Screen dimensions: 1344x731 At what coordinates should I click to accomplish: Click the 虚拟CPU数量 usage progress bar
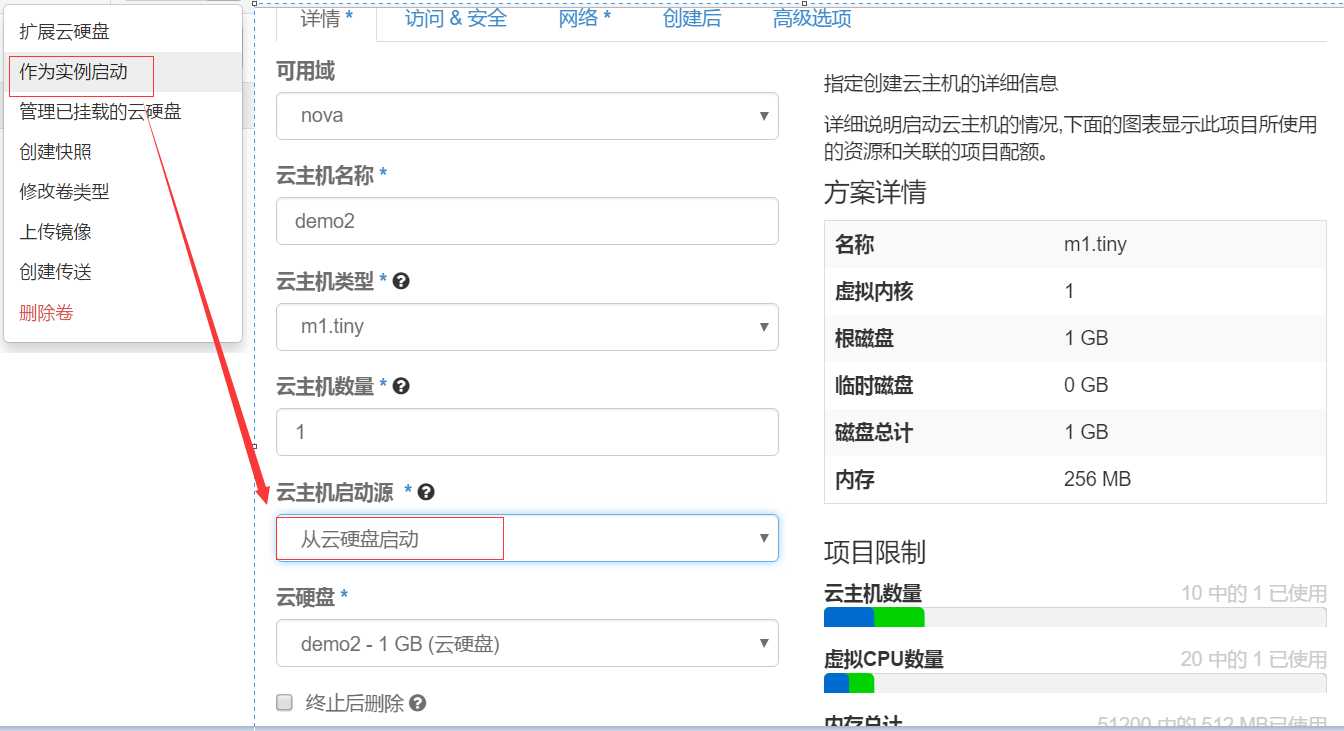[1075, 683]
